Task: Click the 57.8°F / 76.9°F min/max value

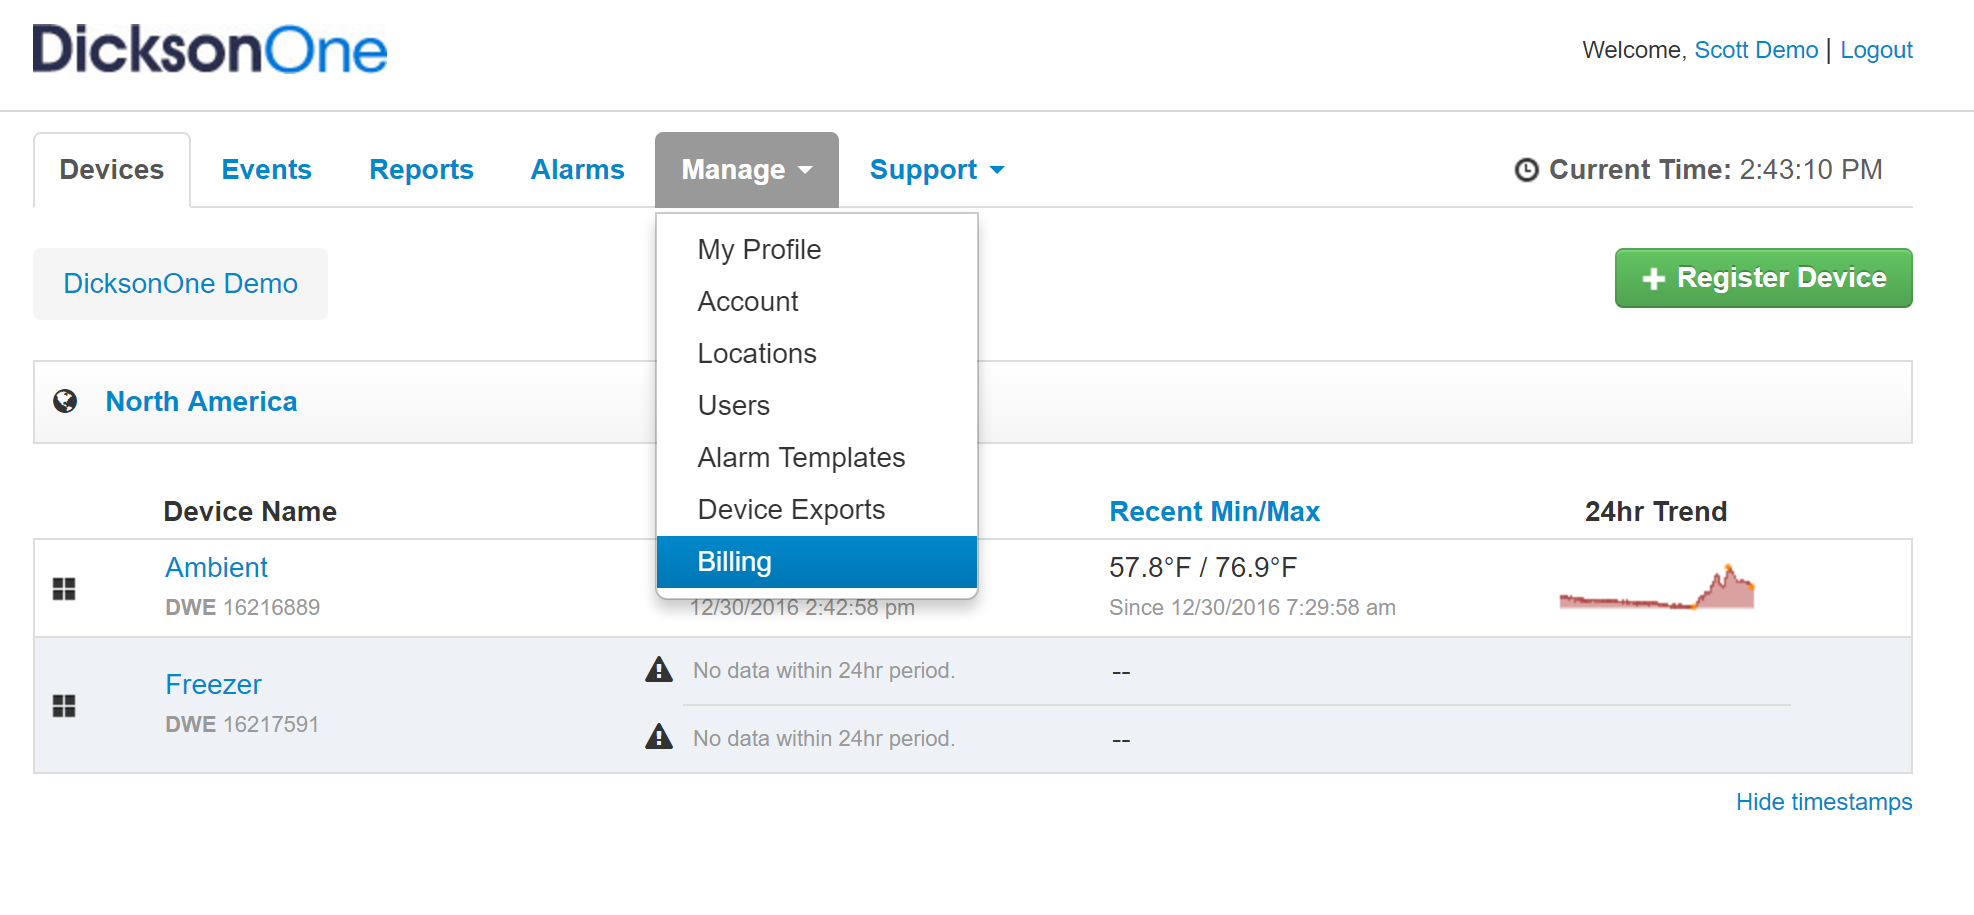Action: 1203,568
